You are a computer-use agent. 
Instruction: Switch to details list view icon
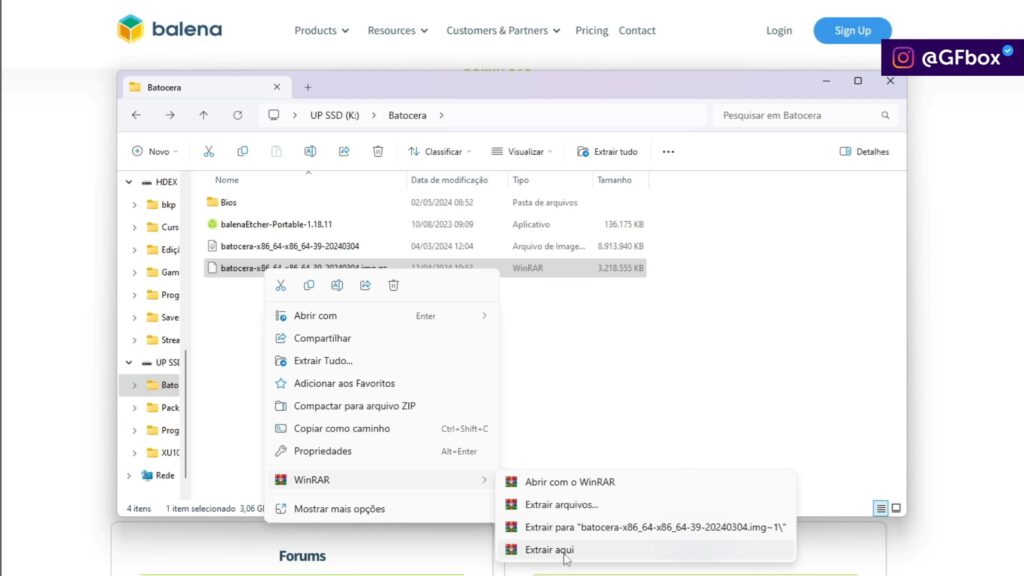(x=880, y=508)
